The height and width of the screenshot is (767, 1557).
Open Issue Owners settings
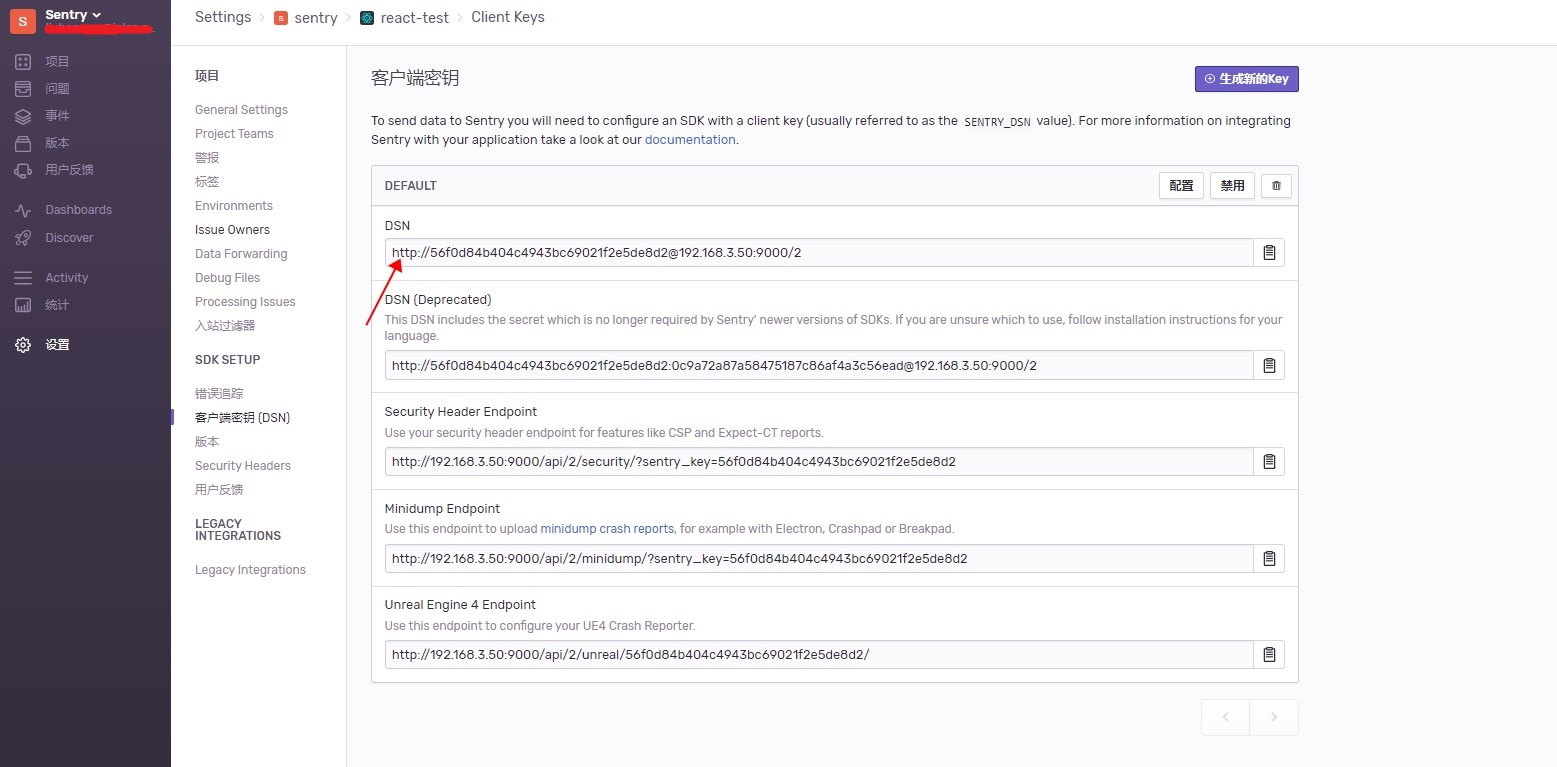pyautogui.click(x=232, y=230)
